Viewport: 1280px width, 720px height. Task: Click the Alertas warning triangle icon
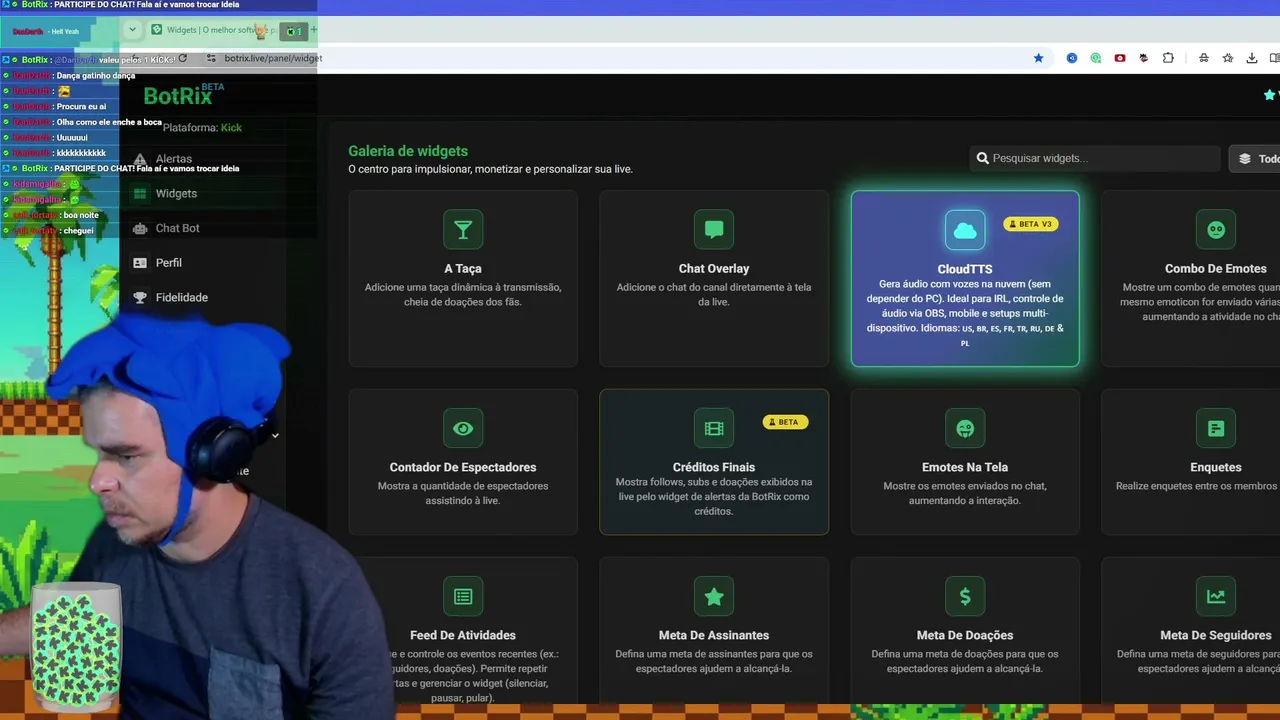point(140,159)
